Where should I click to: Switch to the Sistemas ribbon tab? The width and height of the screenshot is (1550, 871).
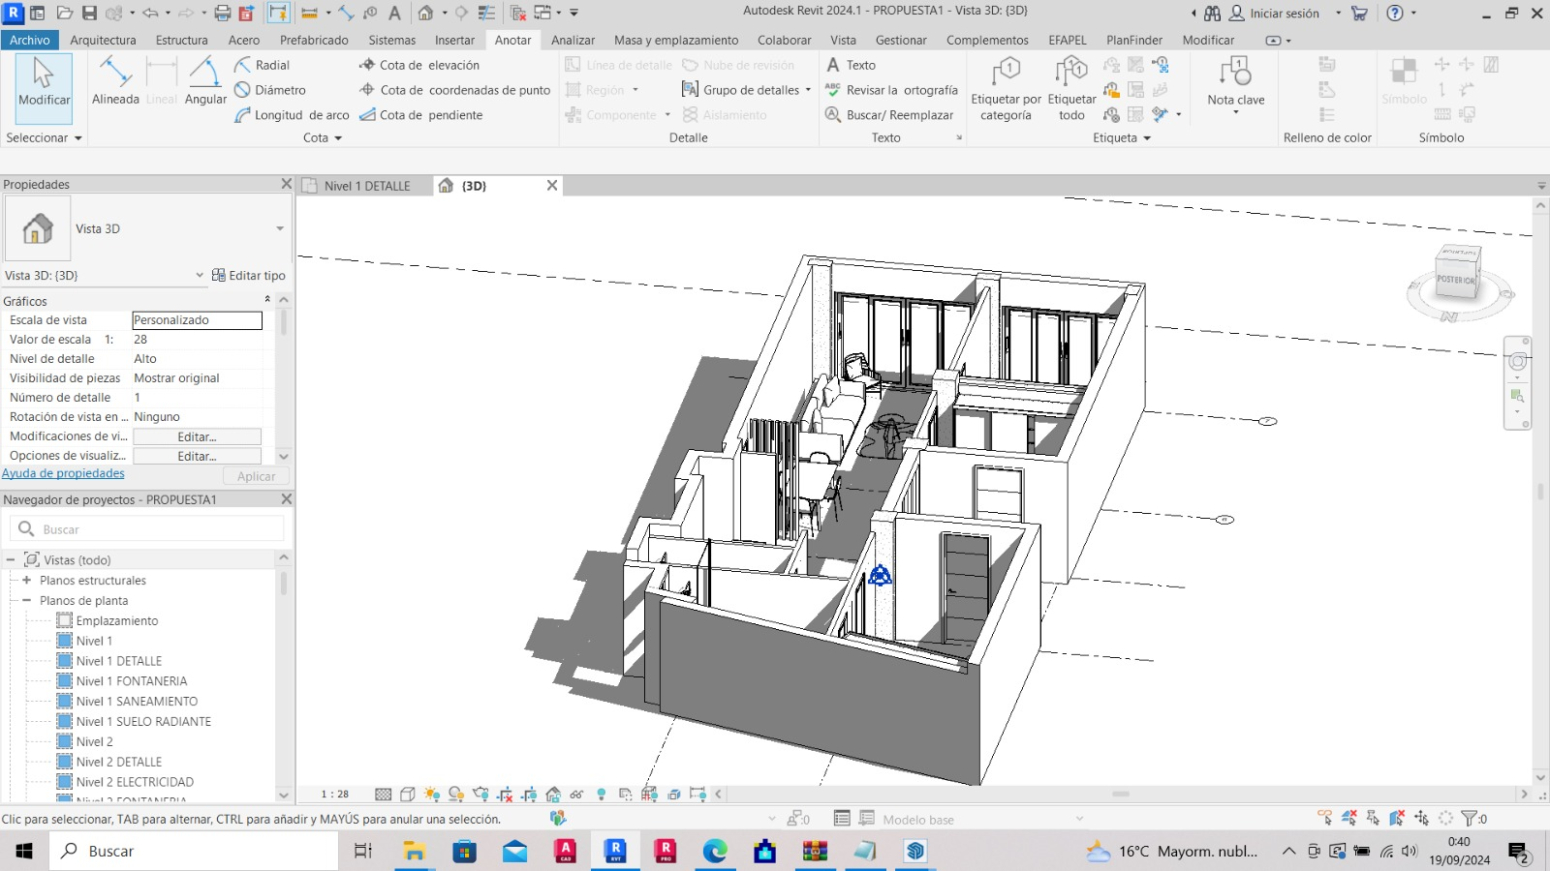(392, 40)
